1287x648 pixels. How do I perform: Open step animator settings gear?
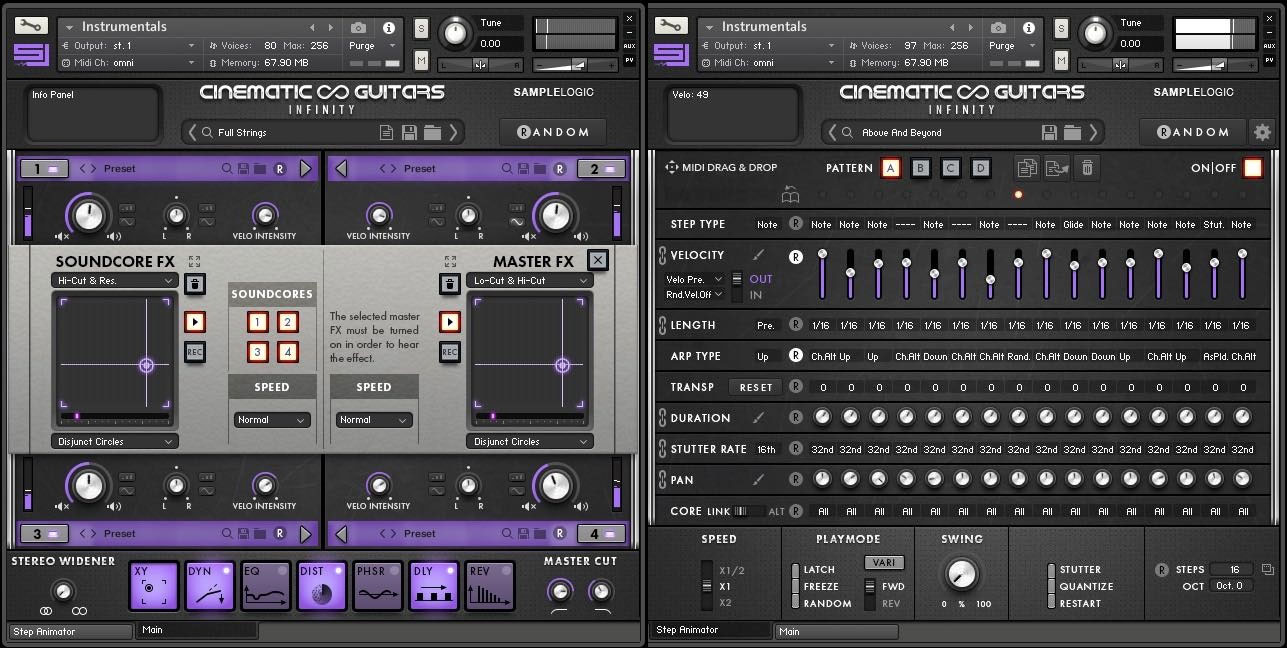(x=1262, y=132)
